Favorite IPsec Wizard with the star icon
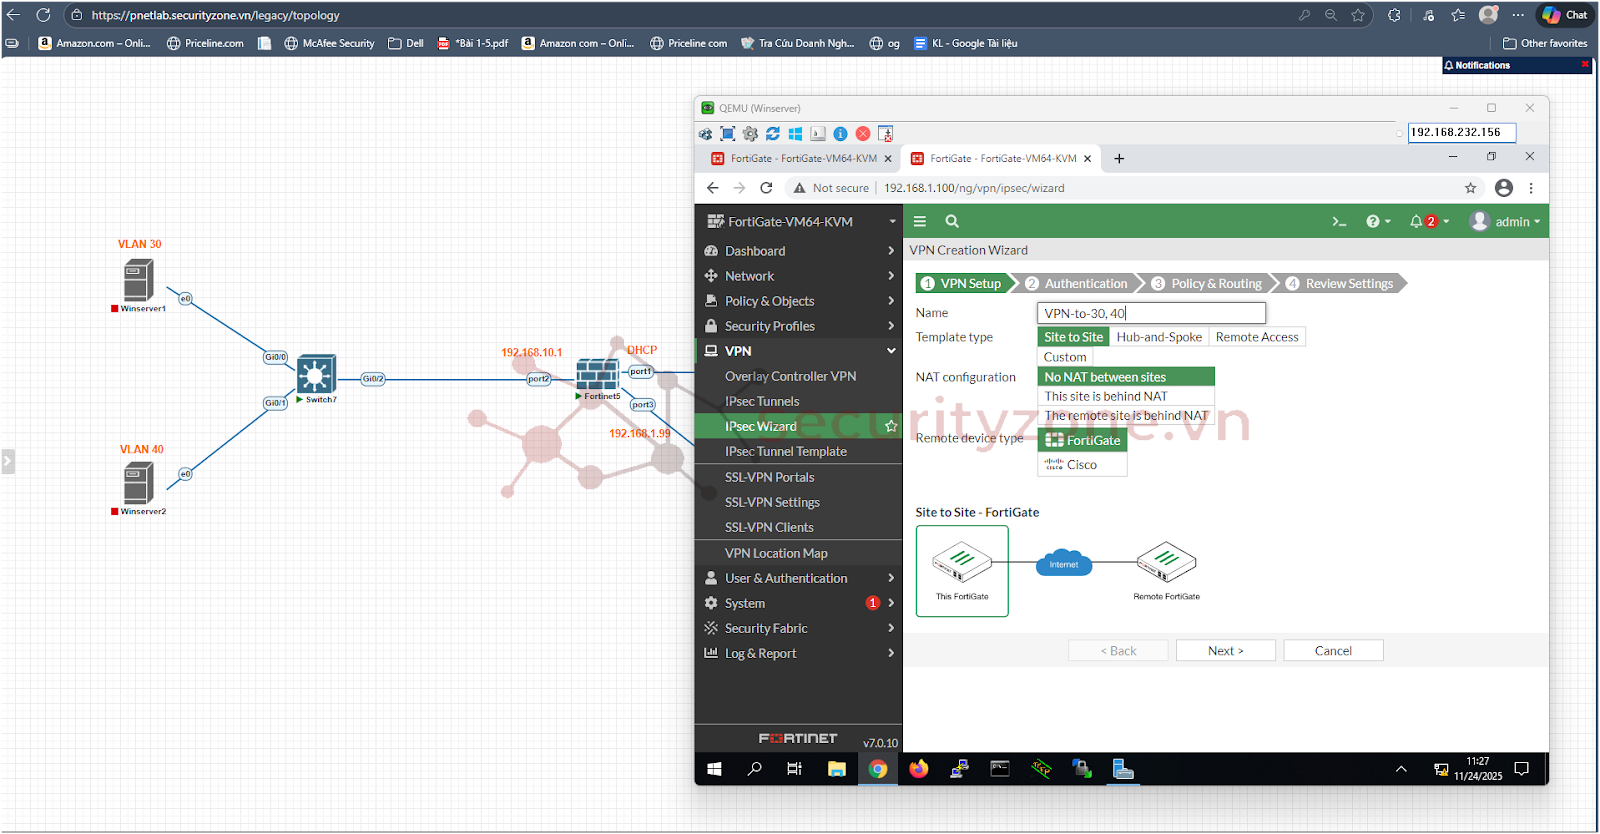 (891, 426)
